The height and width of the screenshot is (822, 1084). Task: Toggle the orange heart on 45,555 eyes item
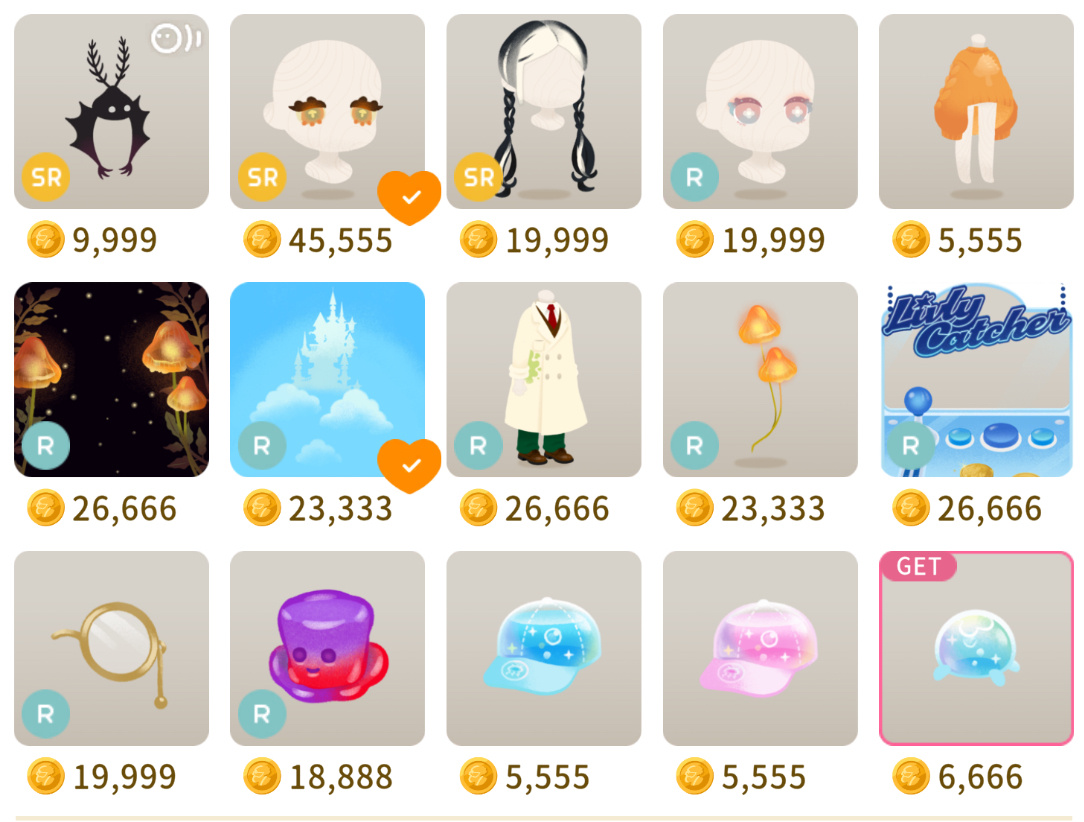pyautogui.click(x=409, y=198)
